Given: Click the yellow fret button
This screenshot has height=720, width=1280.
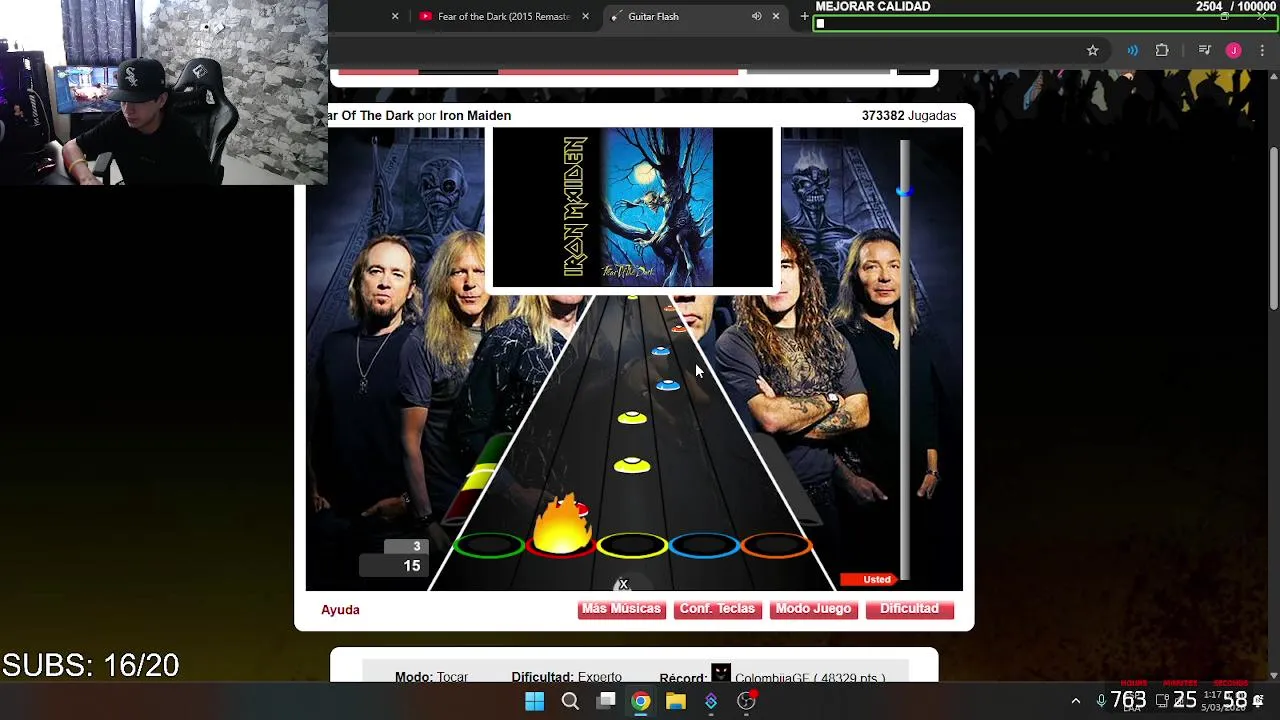Looking at the screenshot, I should 632,545.
